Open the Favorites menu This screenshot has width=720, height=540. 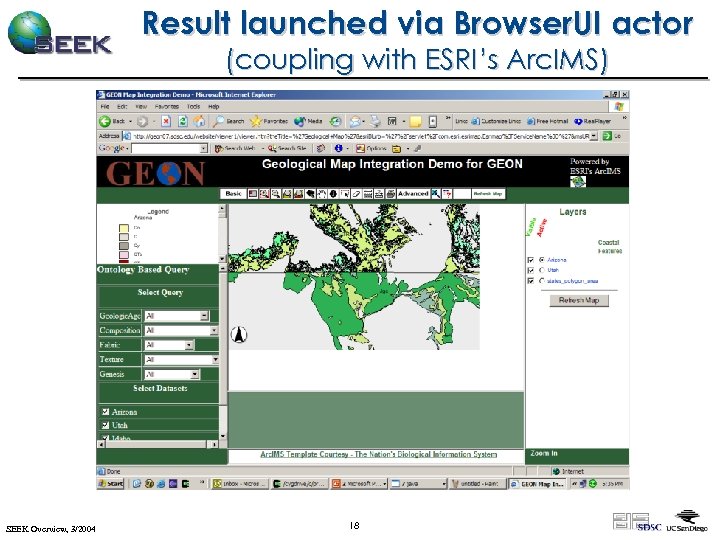coord(167,107)
